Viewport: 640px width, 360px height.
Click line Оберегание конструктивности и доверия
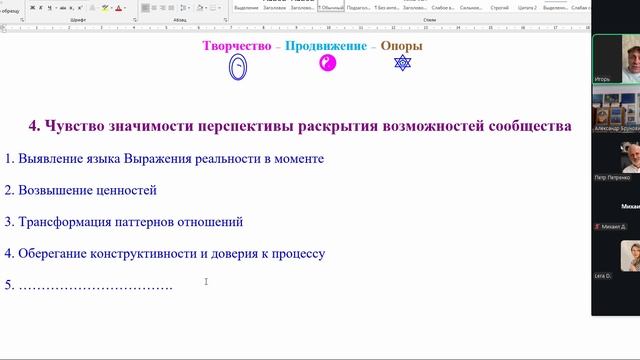[165, 253]
